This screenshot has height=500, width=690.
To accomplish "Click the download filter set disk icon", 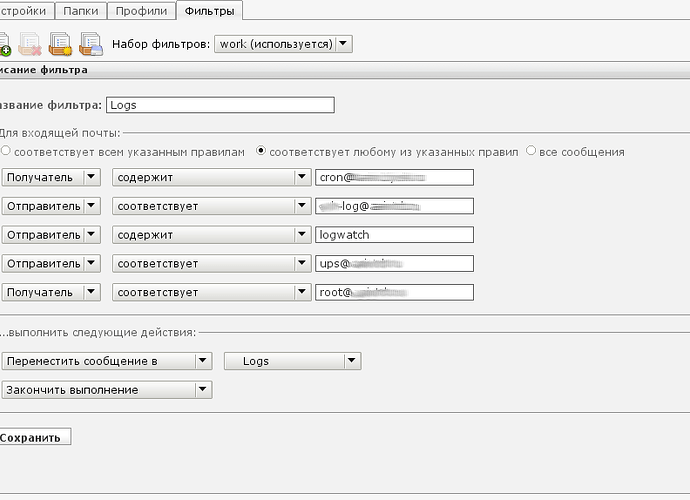I will 91,44.
